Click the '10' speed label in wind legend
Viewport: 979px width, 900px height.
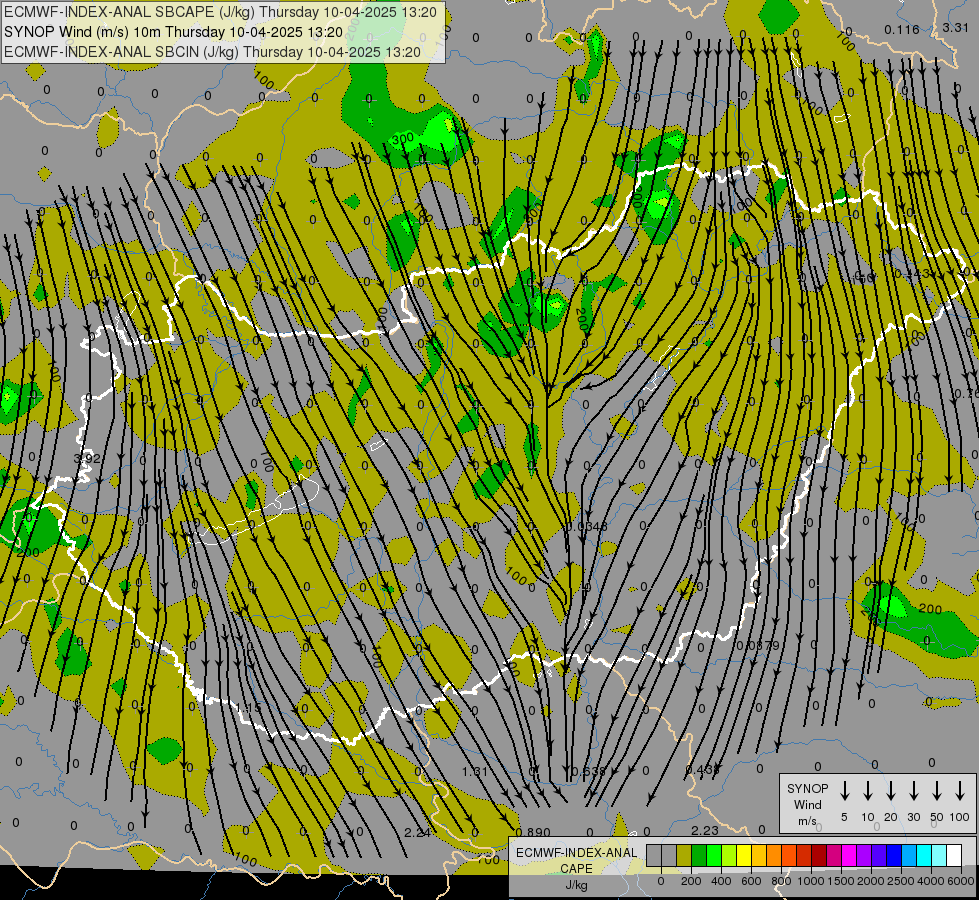click(868, 817)
